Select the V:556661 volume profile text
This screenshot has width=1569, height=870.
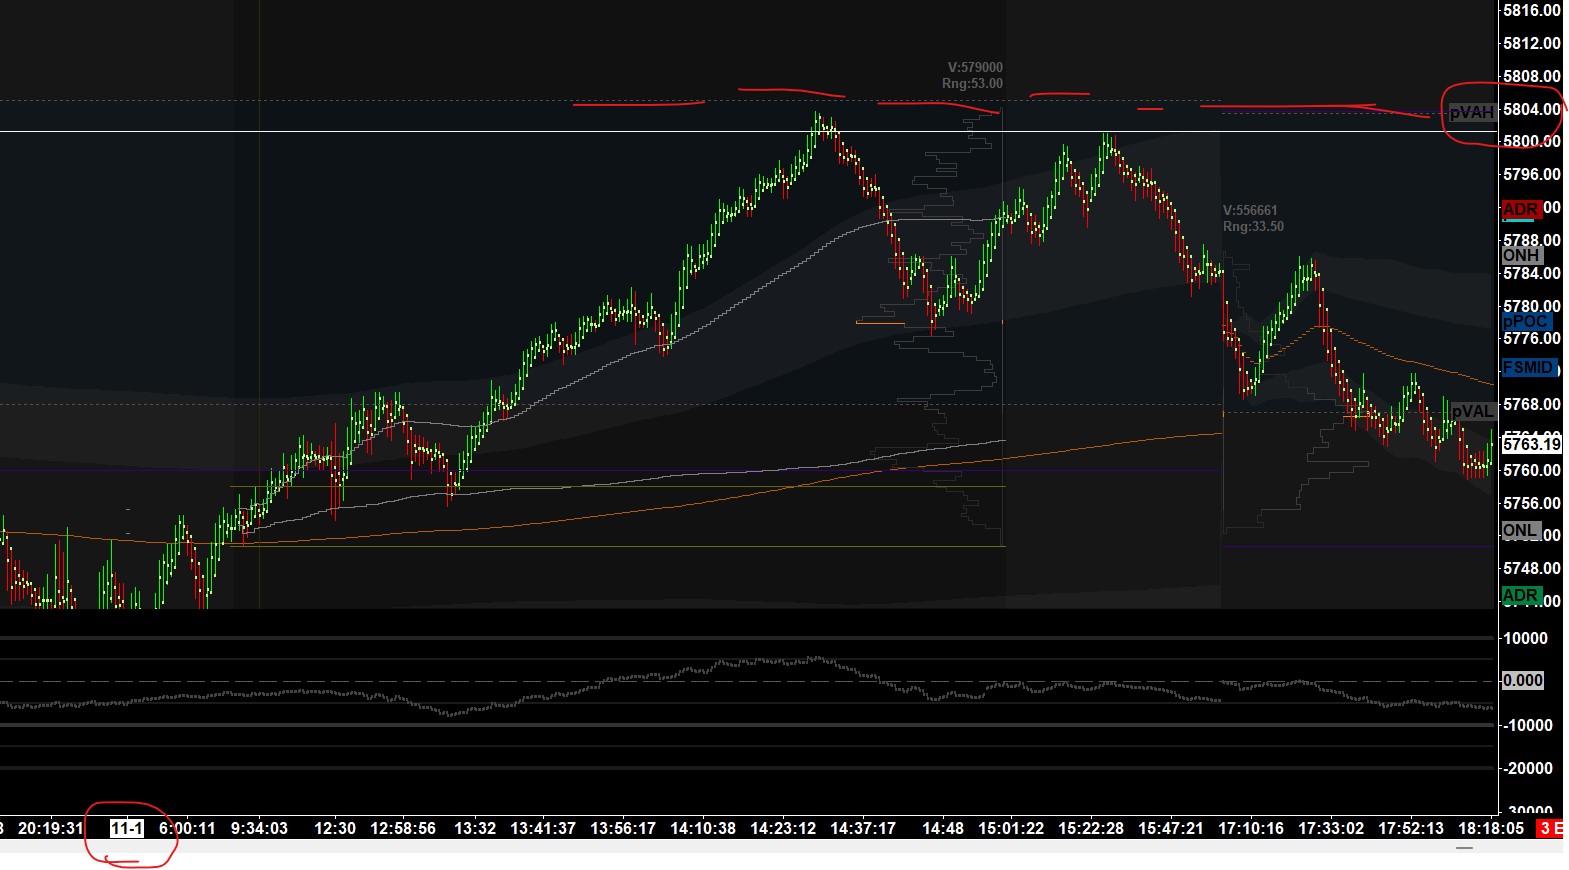pos(1250,210)
